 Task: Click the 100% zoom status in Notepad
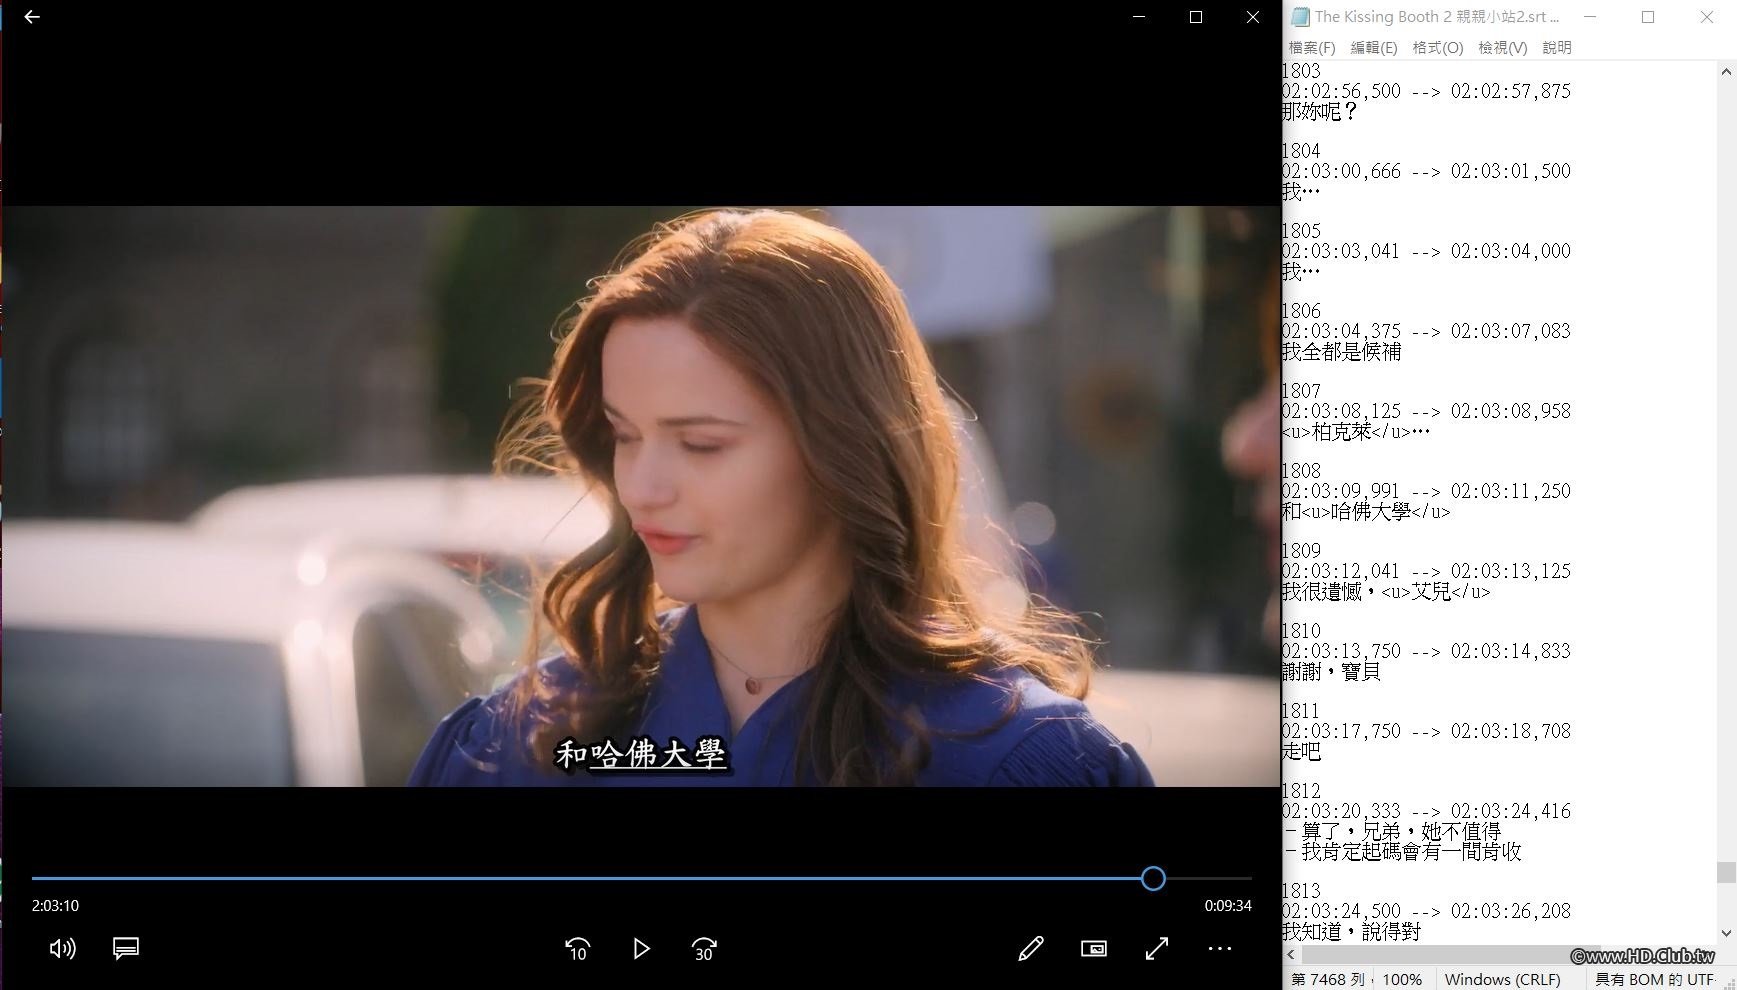tap(1402, 979)
